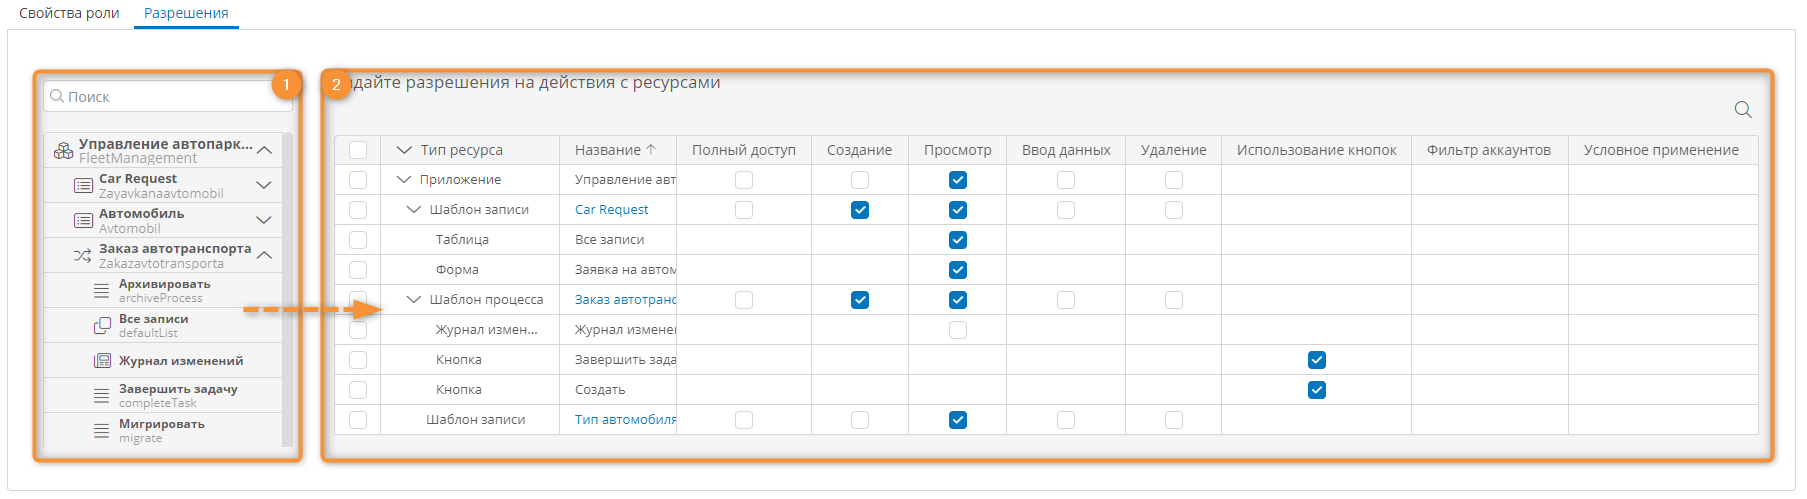The height and width of the screenshot is (499, 1807).
Task: Click the sort arrow in the Название column header
Action: coord(651,149)
